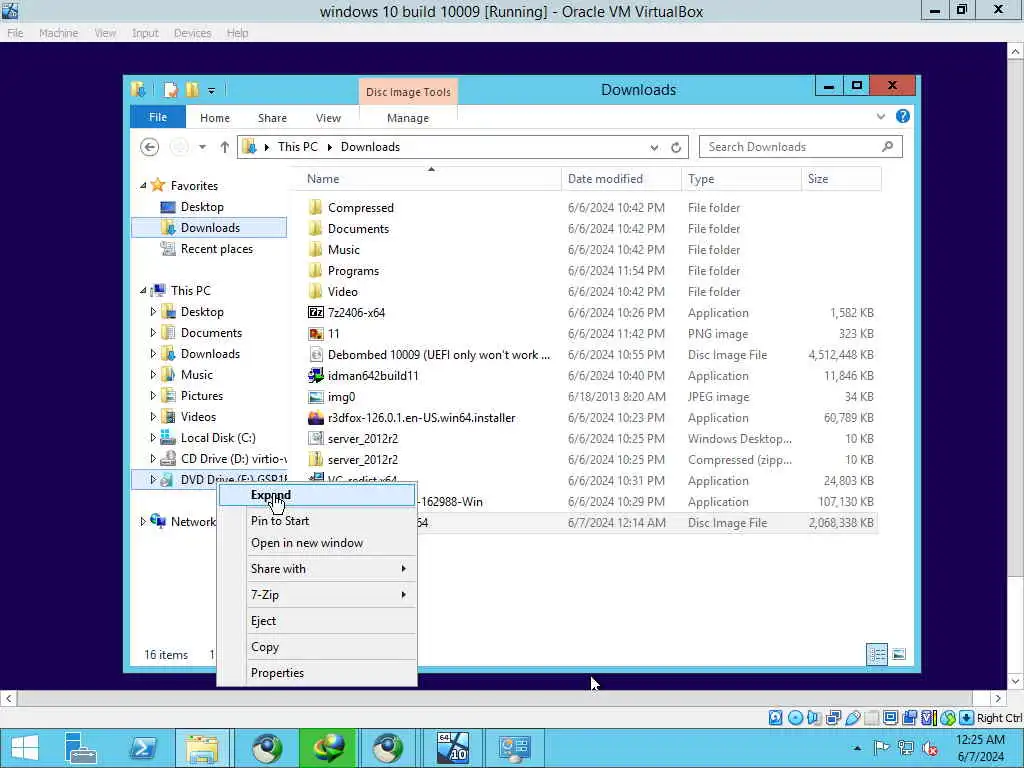Screen dimensions: 1024x768
Task: Open quick access toolbar customize dropdown
Action: pos(212,91)
